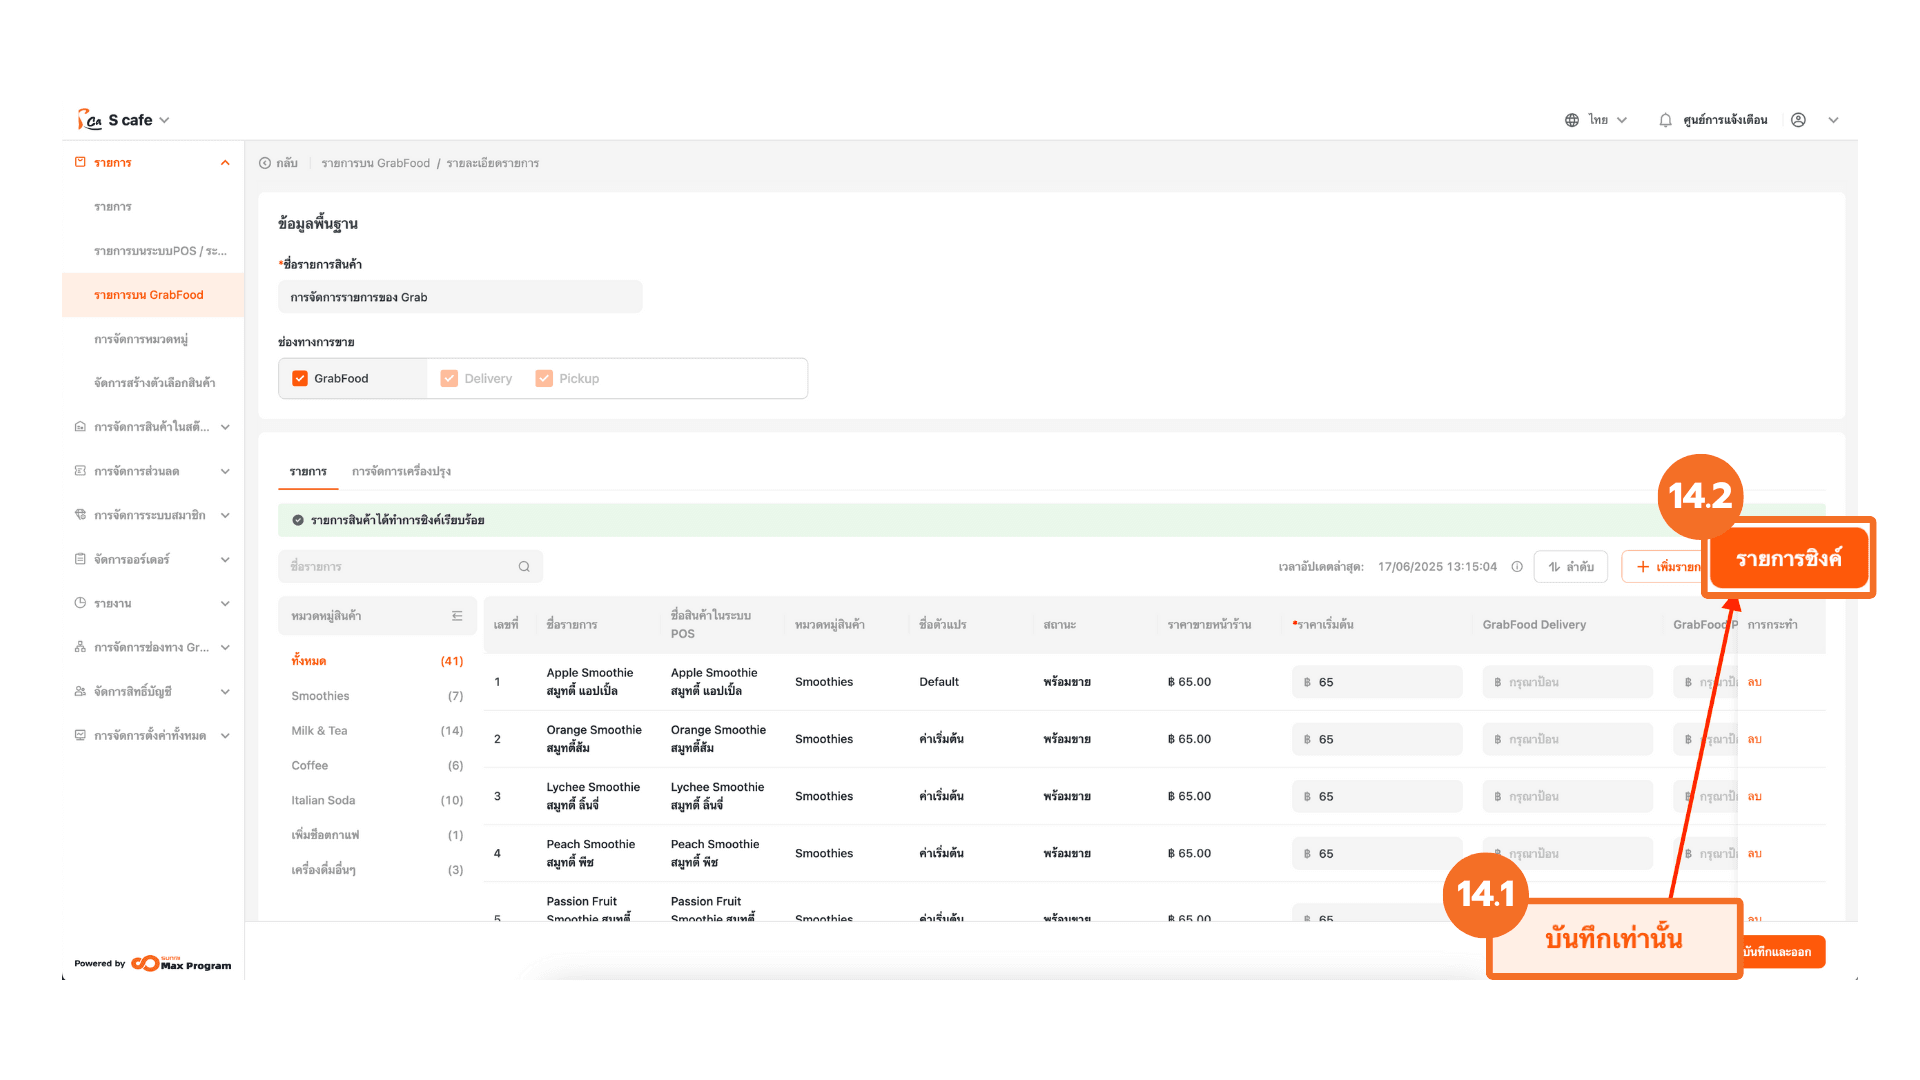Open the user profile icon
The image size is (1920, 1080).
(x=1798, y=120)
